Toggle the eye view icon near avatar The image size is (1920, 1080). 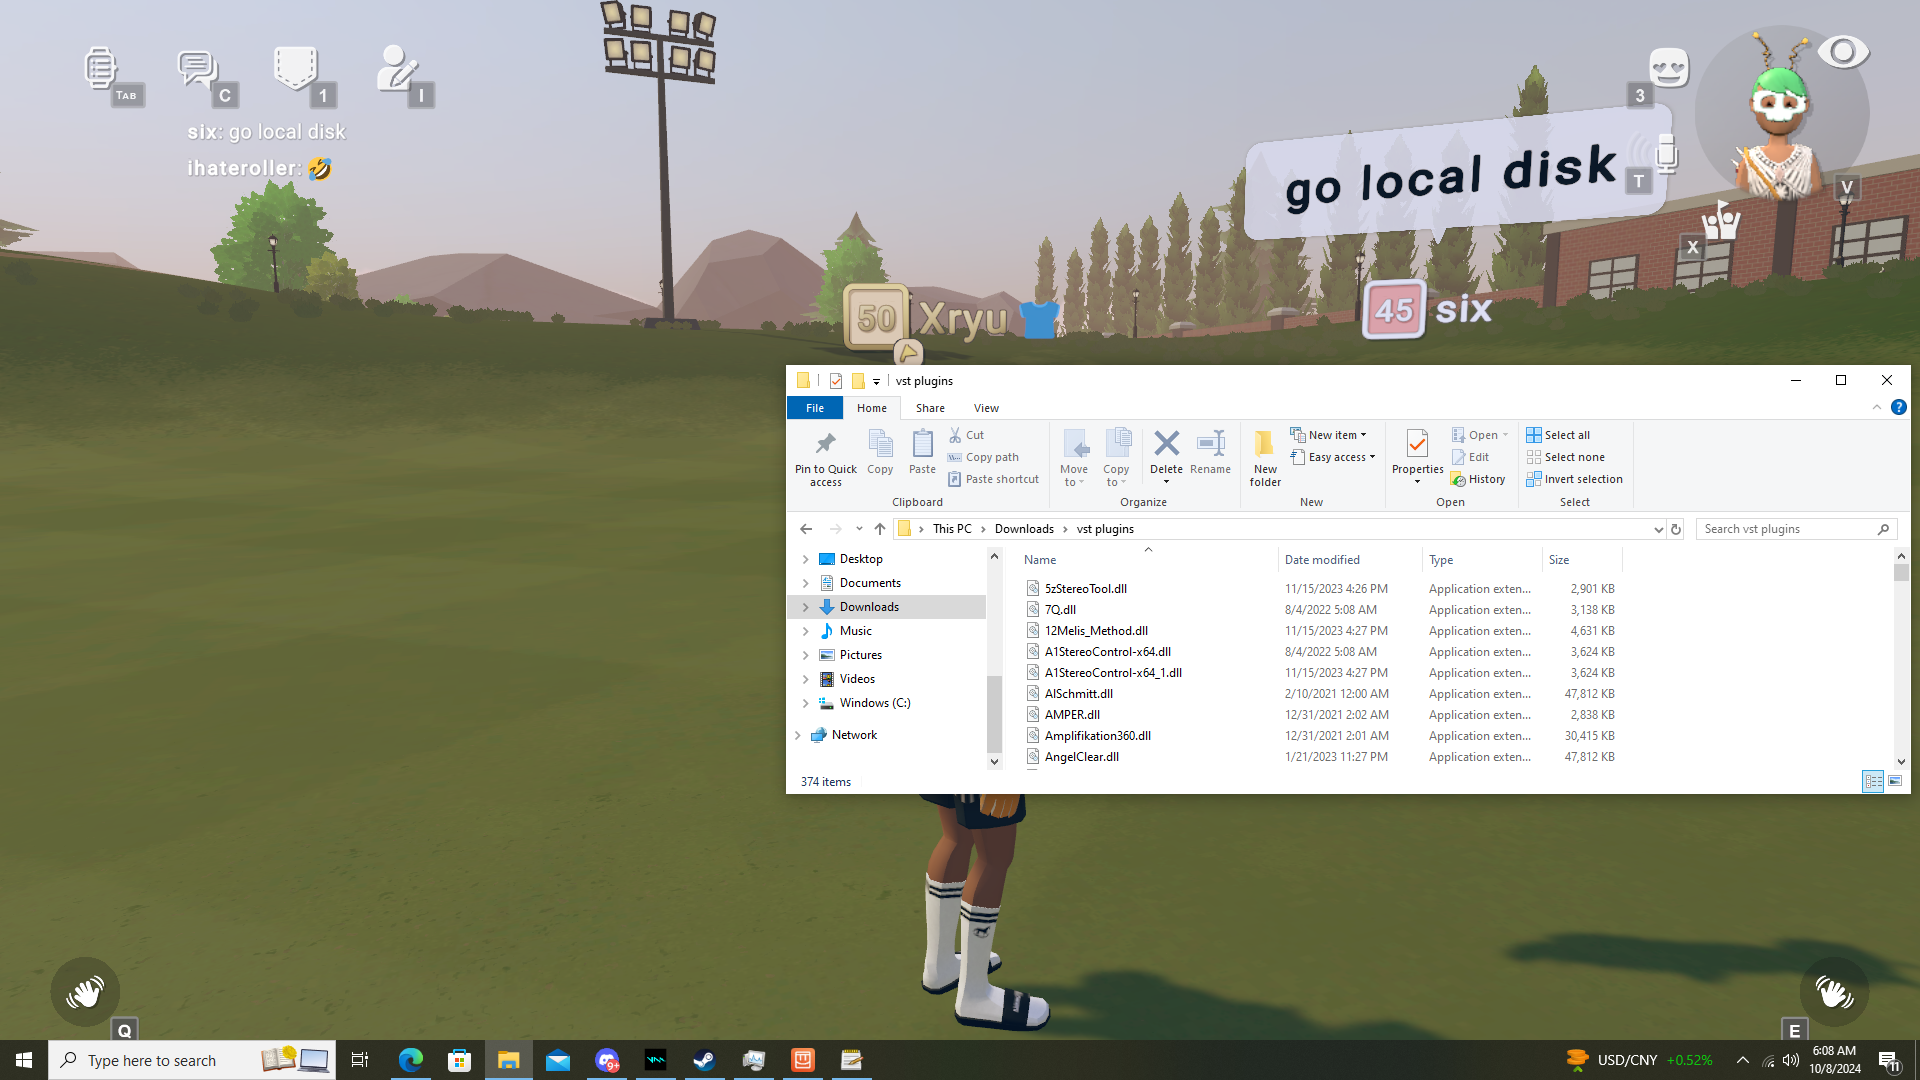pyautogui.click(x=1842, y=52)
